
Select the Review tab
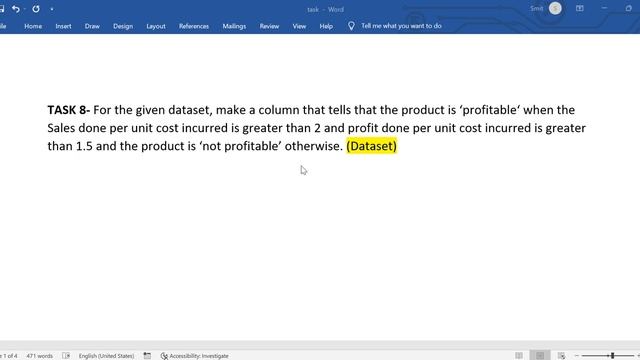pos(269,26)
